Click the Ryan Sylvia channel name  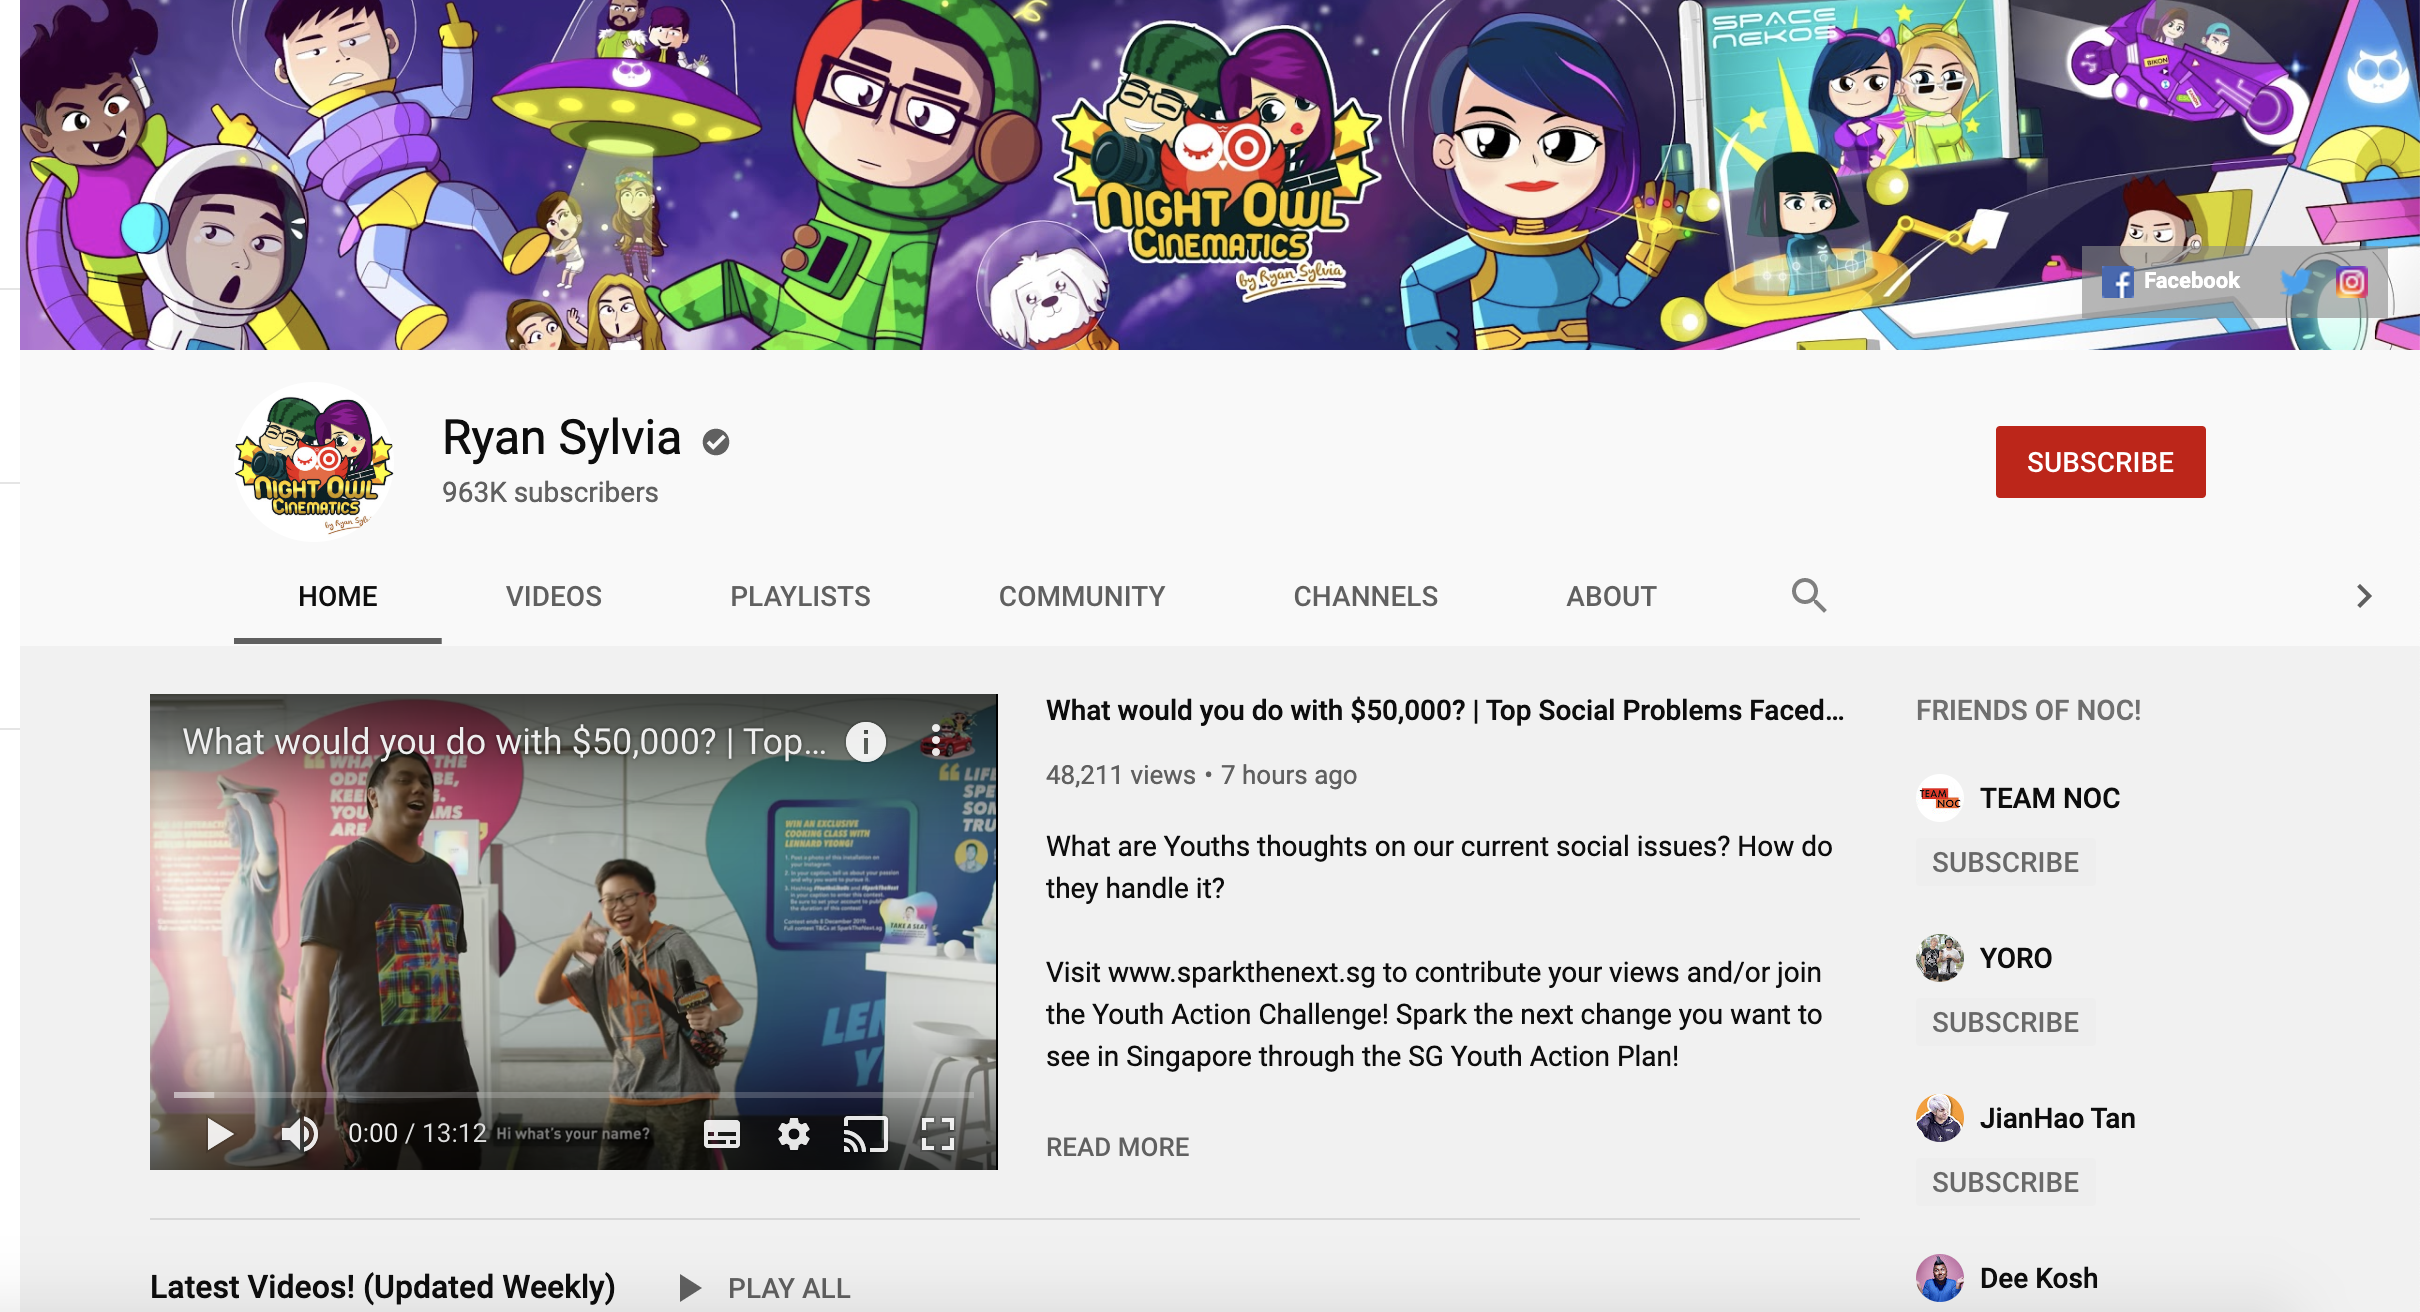(562, 438)
